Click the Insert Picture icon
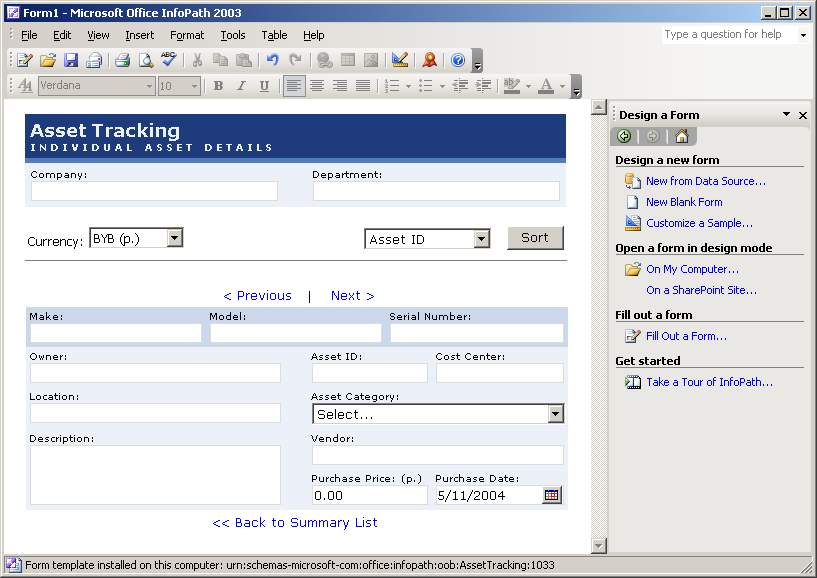The width and height of the screenshot is (817, 578). coord(370,60)
